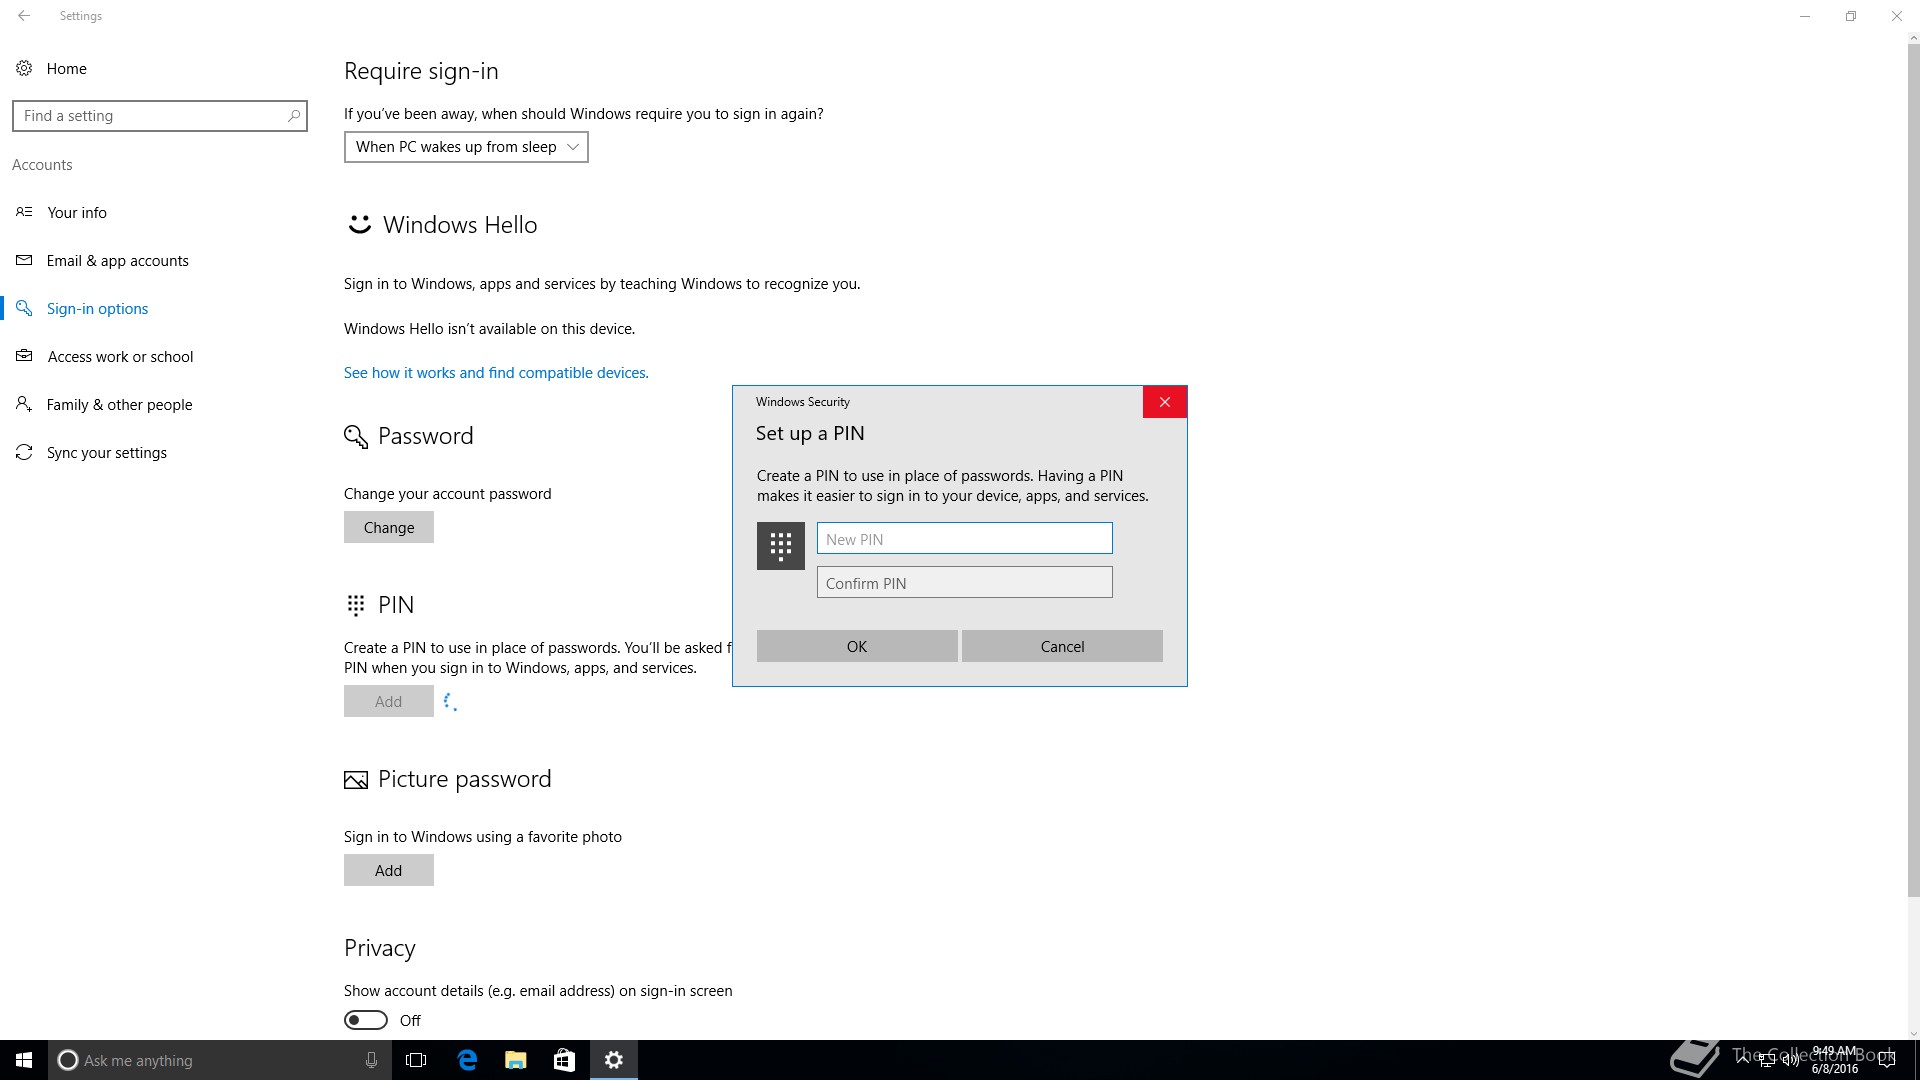Click the Cortana circle icon

(x=68, y=1060)
